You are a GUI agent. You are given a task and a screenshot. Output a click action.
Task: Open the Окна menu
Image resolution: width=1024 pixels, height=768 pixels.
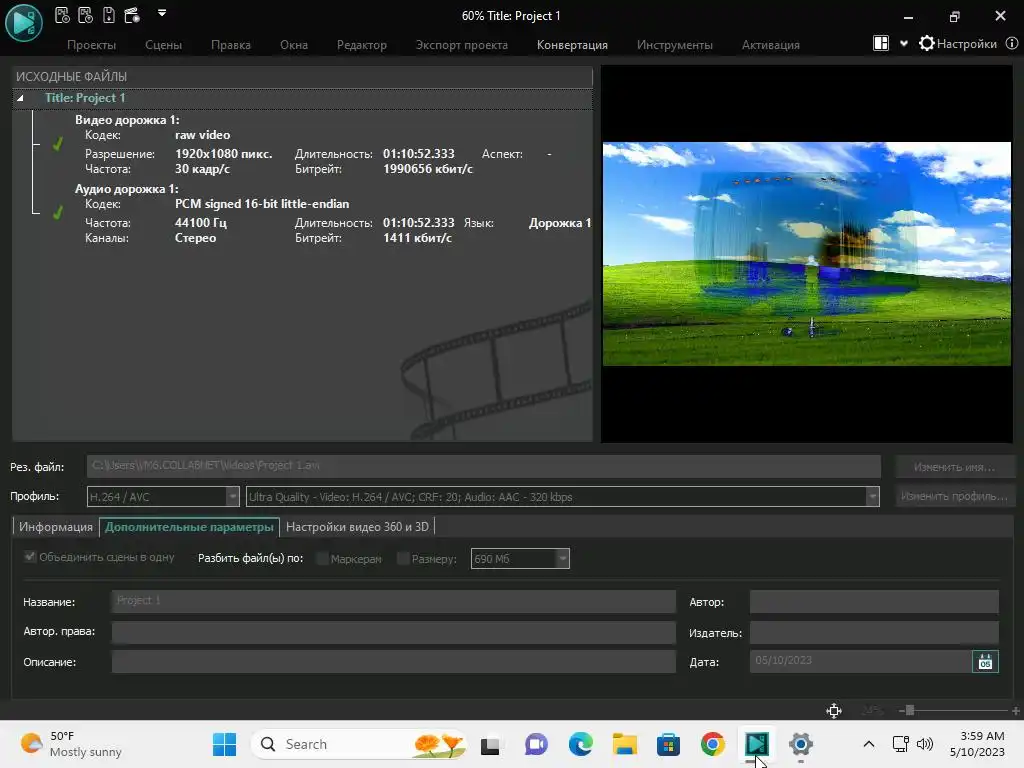[294, 44]
